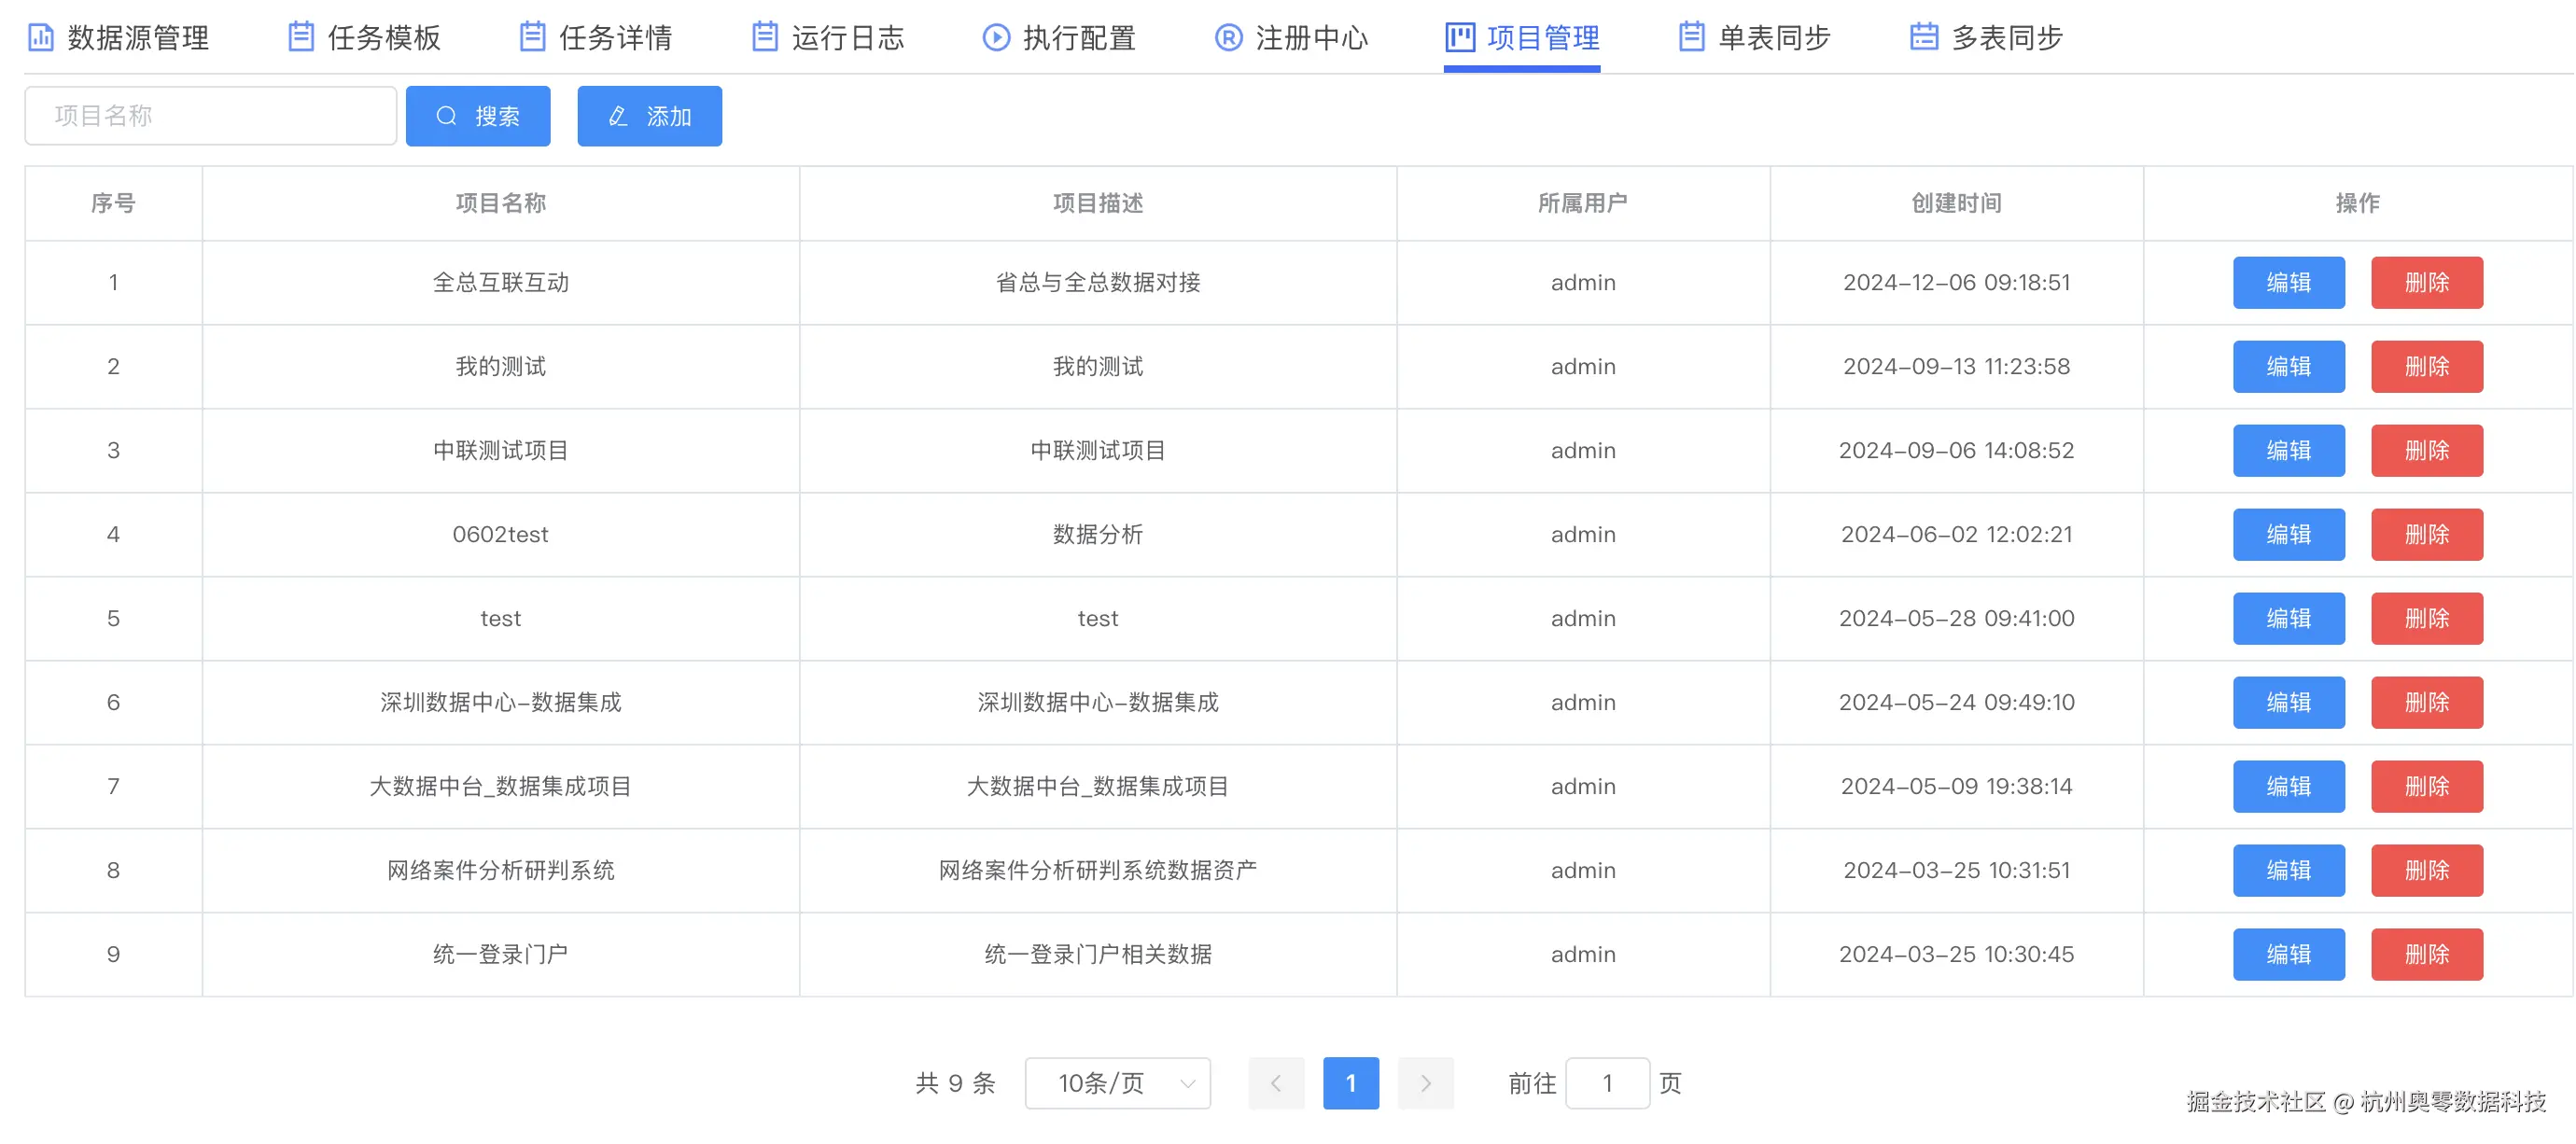This screenshot has height=1144, width=2576.
Task: Edit the 全总互联互动 project row
Action: [x=2288, y=283]
